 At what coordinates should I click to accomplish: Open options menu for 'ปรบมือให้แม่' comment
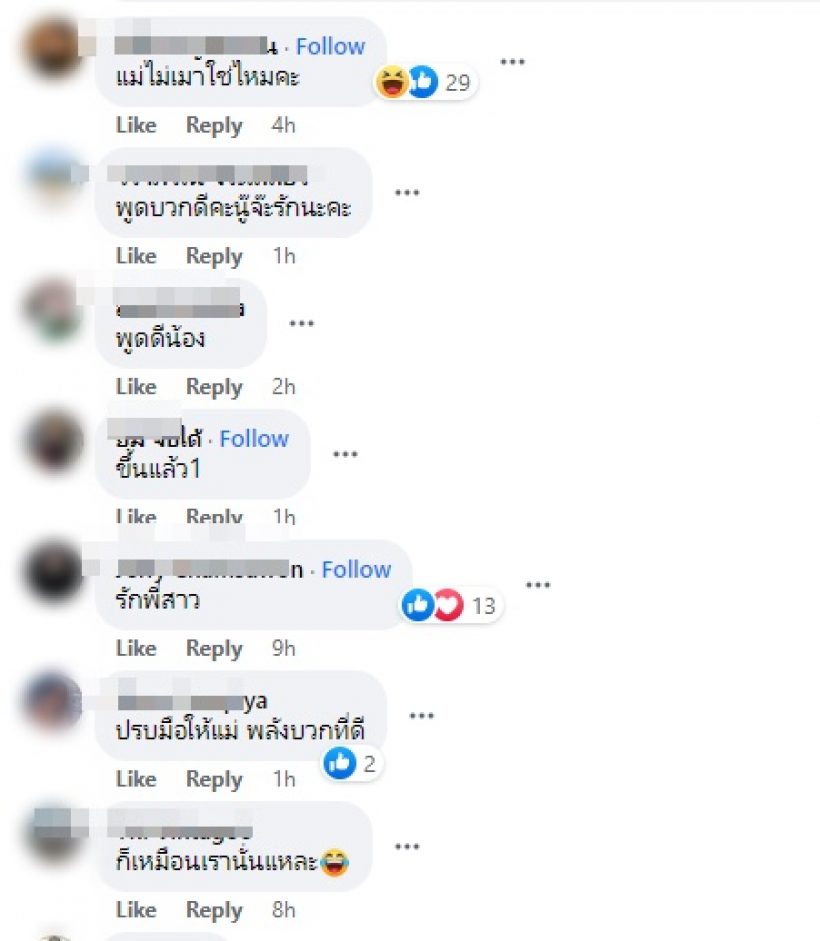(421, 716)
